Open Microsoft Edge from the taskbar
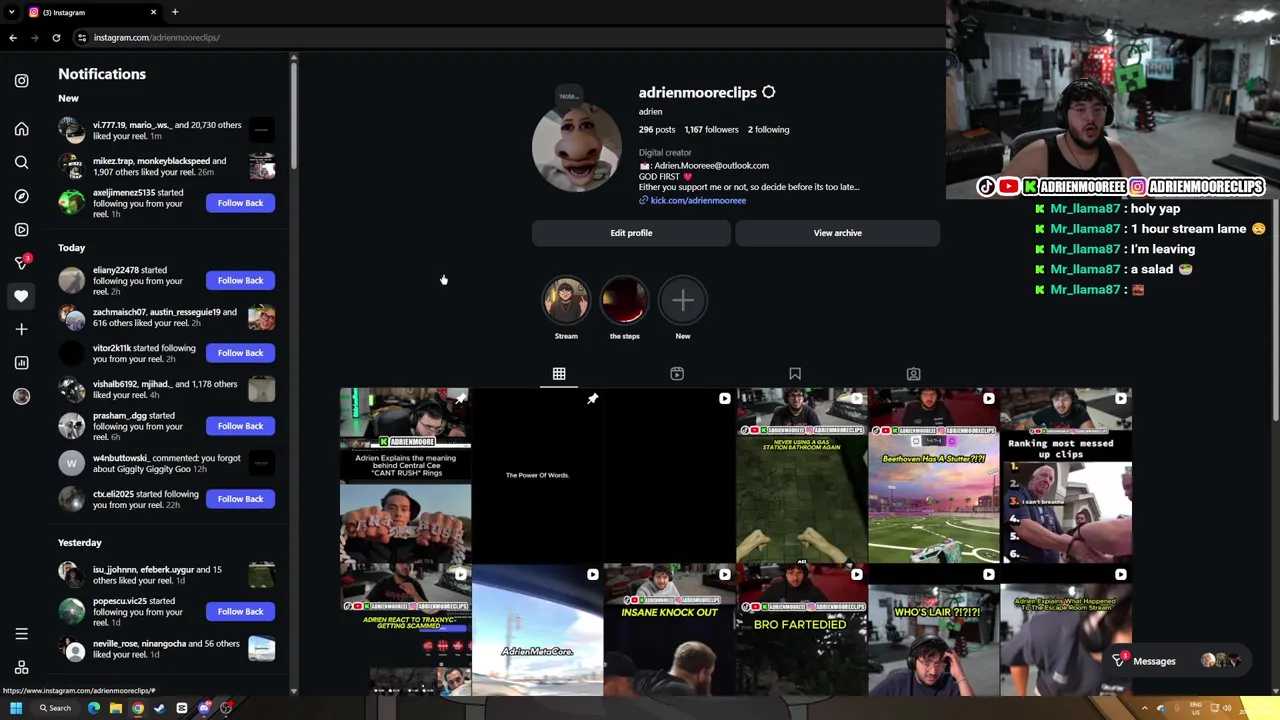 [x=94, y=708]
